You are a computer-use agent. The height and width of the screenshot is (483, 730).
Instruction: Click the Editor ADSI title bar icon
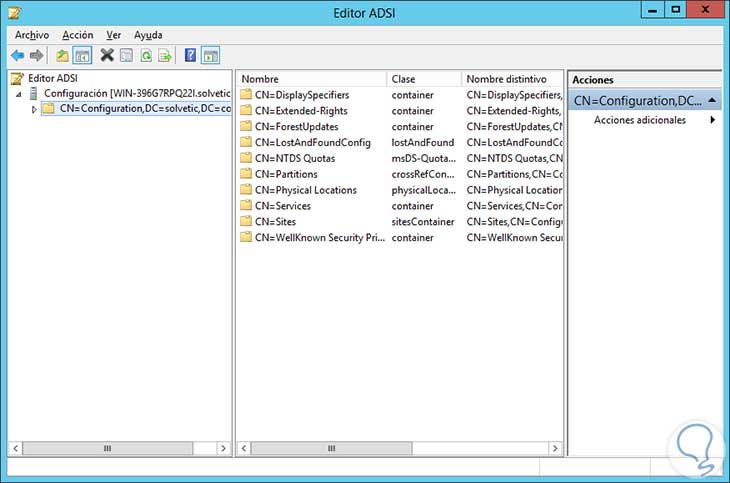pos(14,13)
